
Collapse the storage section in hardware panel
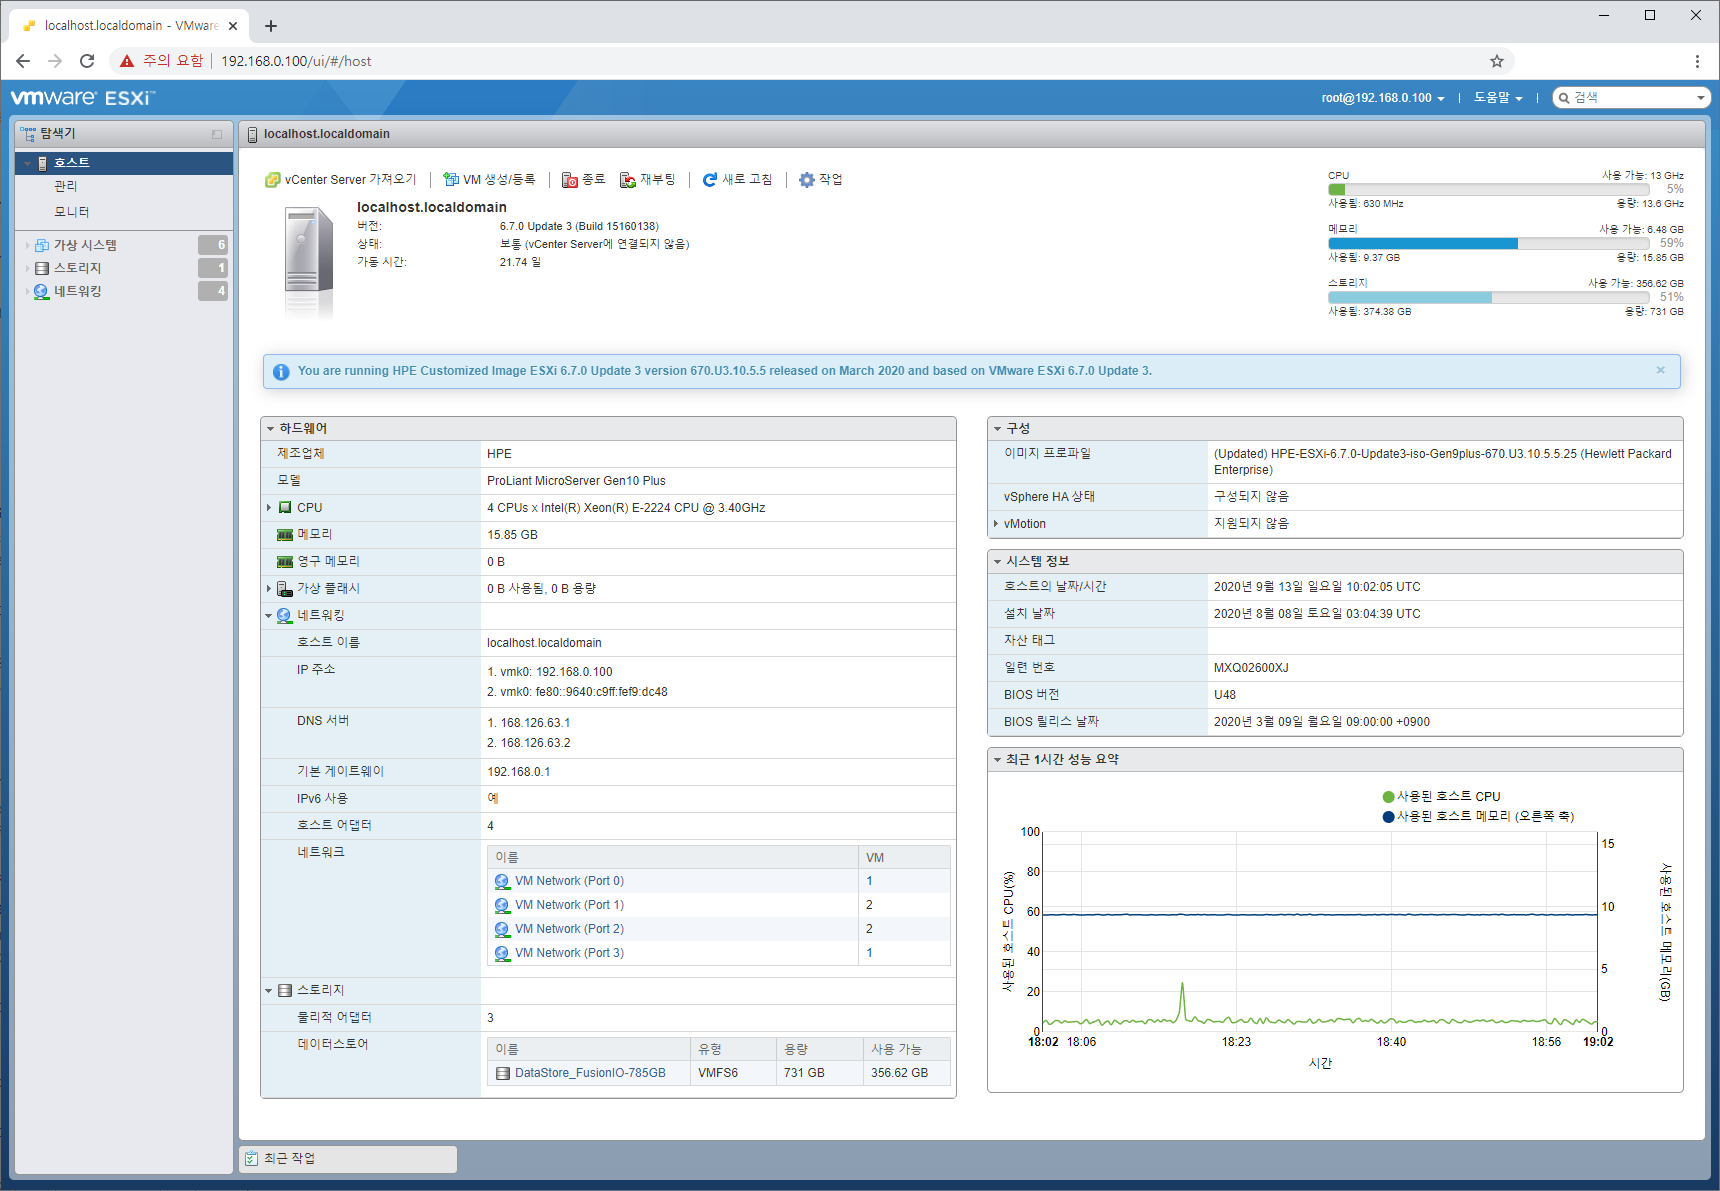click(269, 991)
